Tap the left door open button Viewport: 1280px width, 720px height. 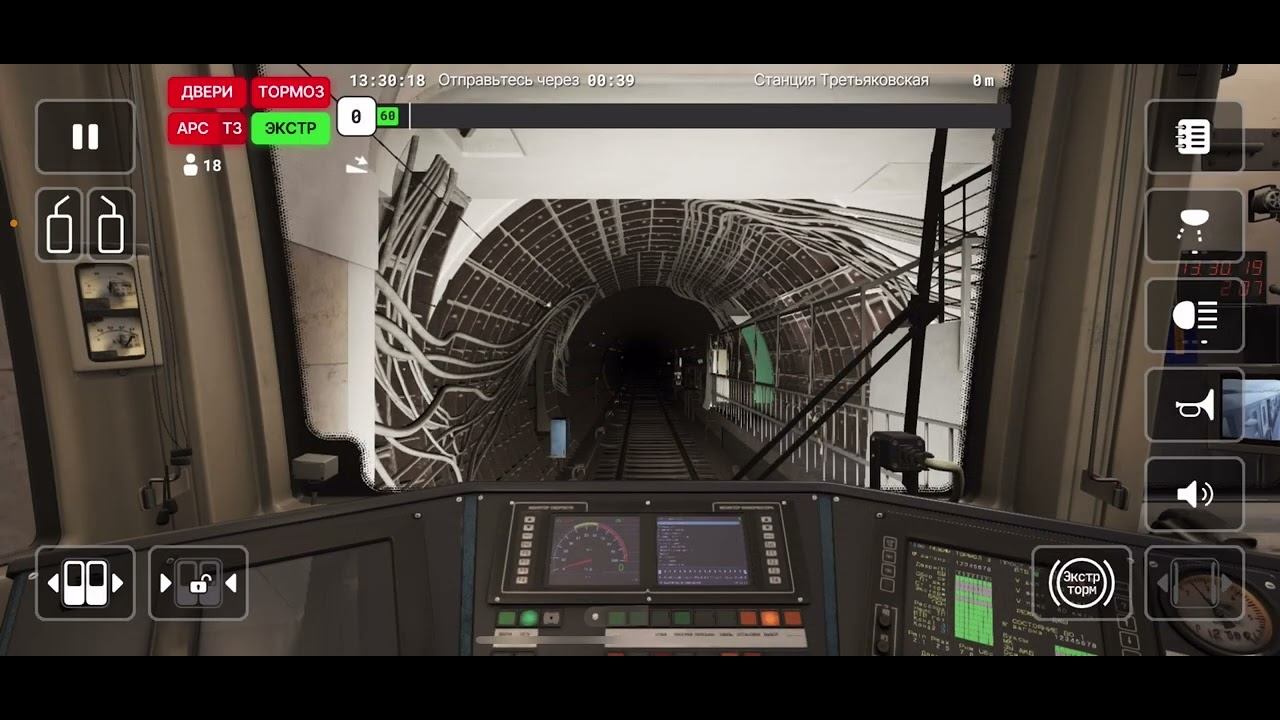click(61, 225)
